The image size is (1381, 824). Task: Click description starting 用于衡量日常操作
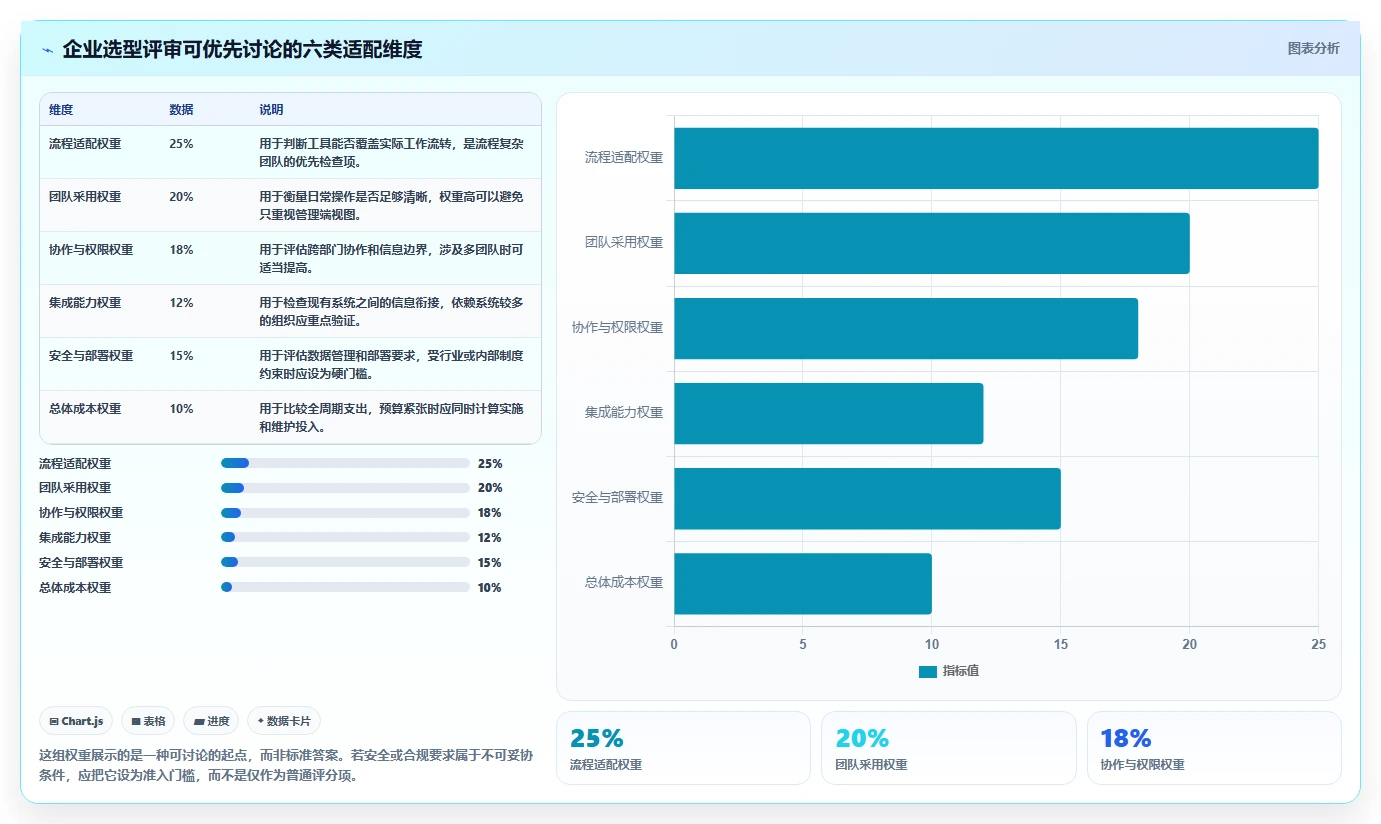coord(391,206)
